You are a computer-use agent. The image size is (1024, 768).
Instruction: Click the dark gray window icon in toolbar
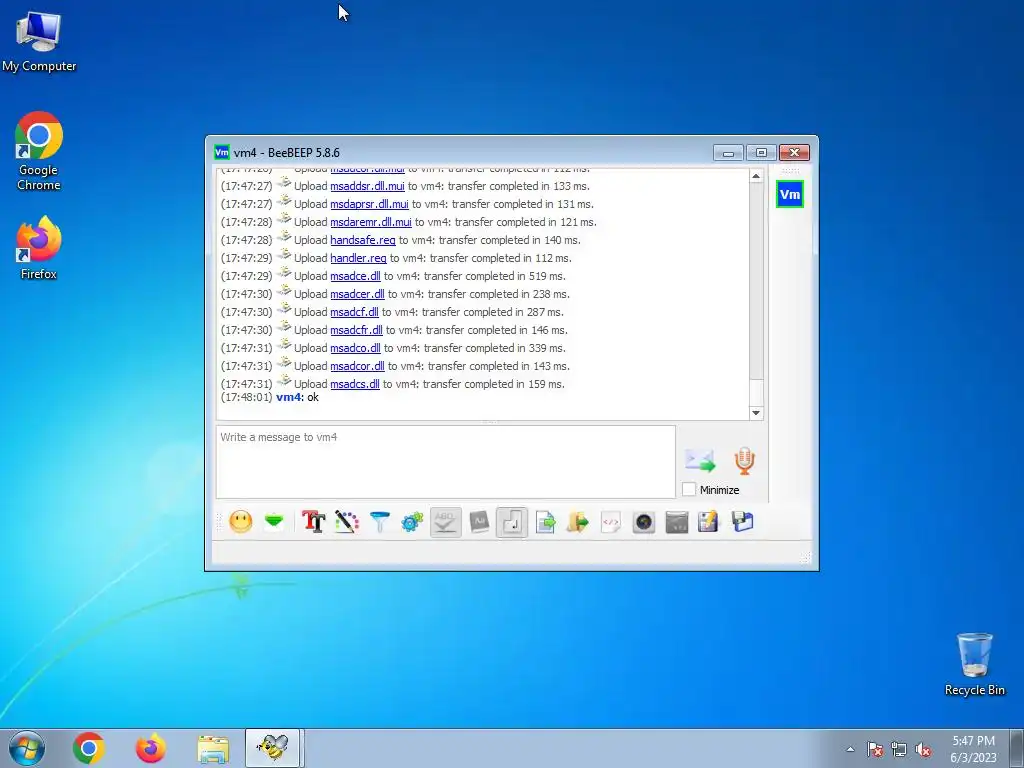point(677,522)
